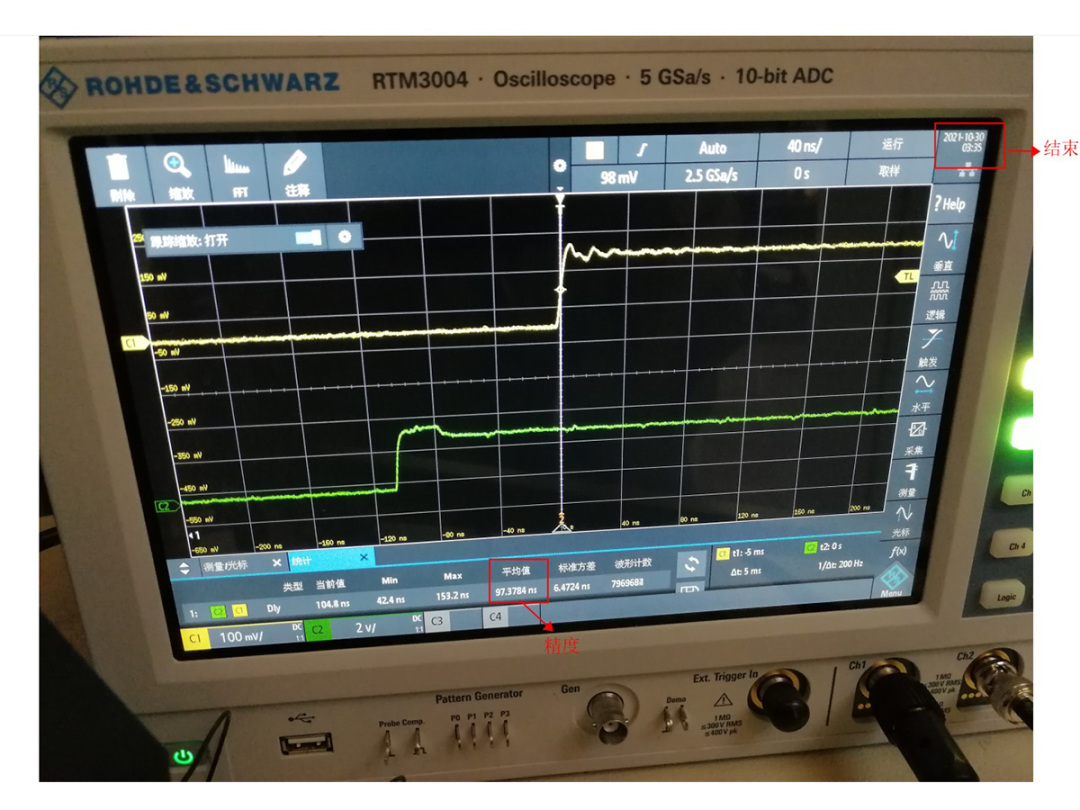
Task: Open the Vertical (垂直) menu
Action: (x=945, y=249)
